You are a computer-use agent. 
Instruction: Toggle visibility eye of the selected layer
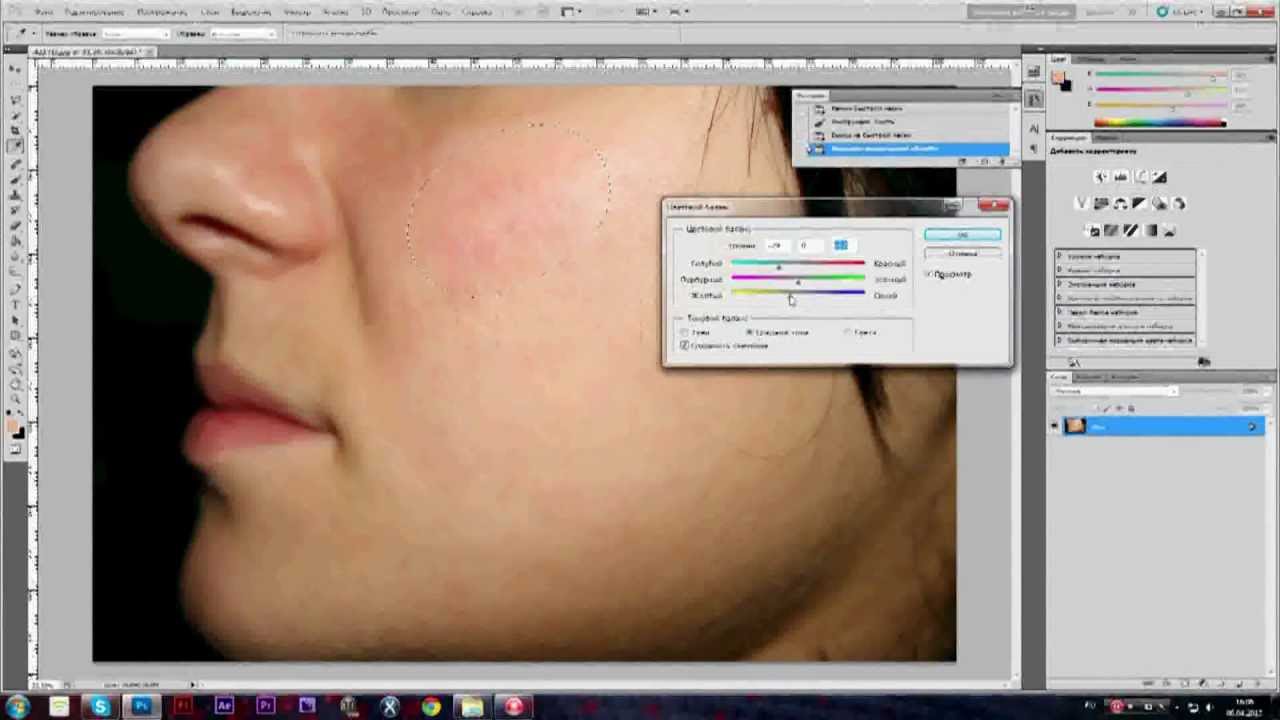click(1055, 427)
